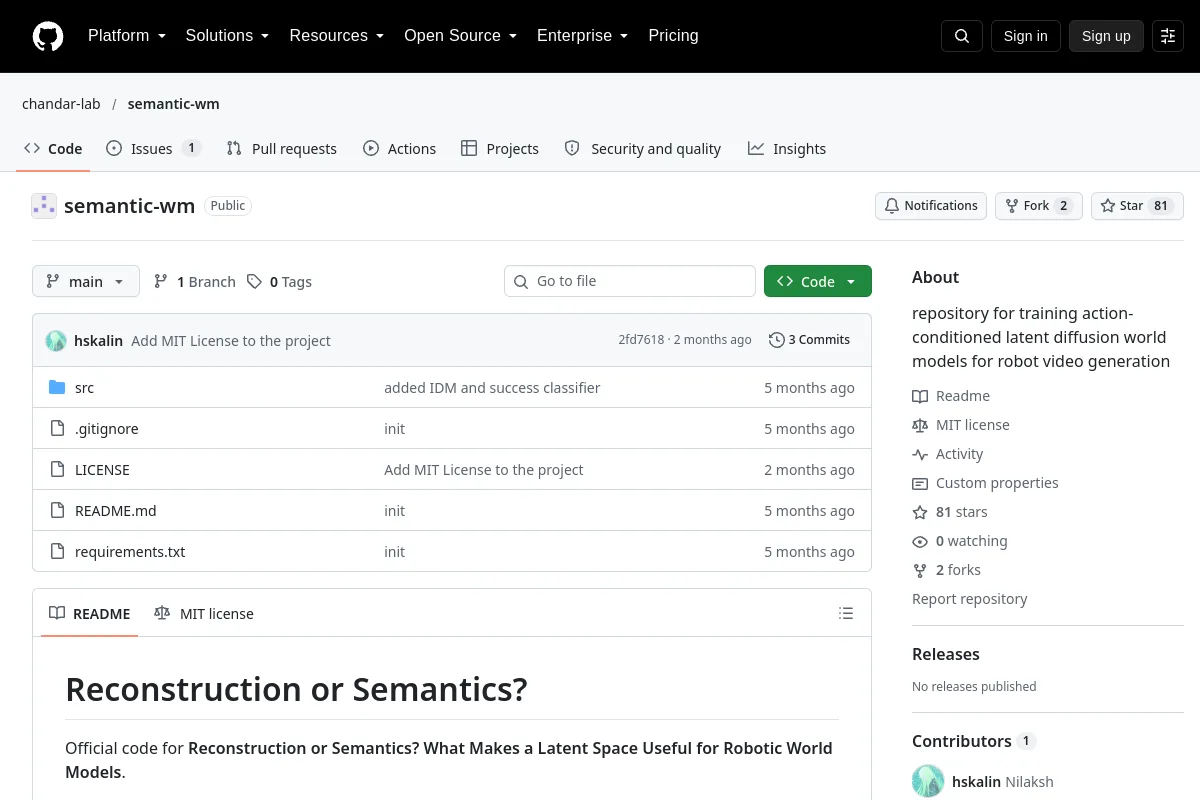
Task: Select the README tab in file viewer
Action: 90,614
